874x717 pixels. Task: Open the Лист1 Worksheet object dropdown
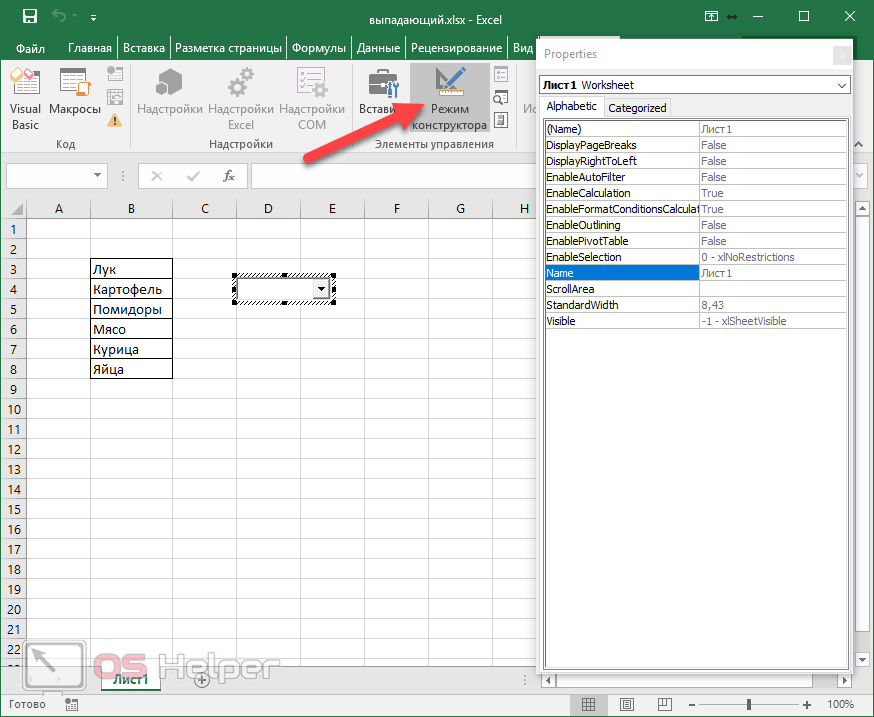[841, 85]
